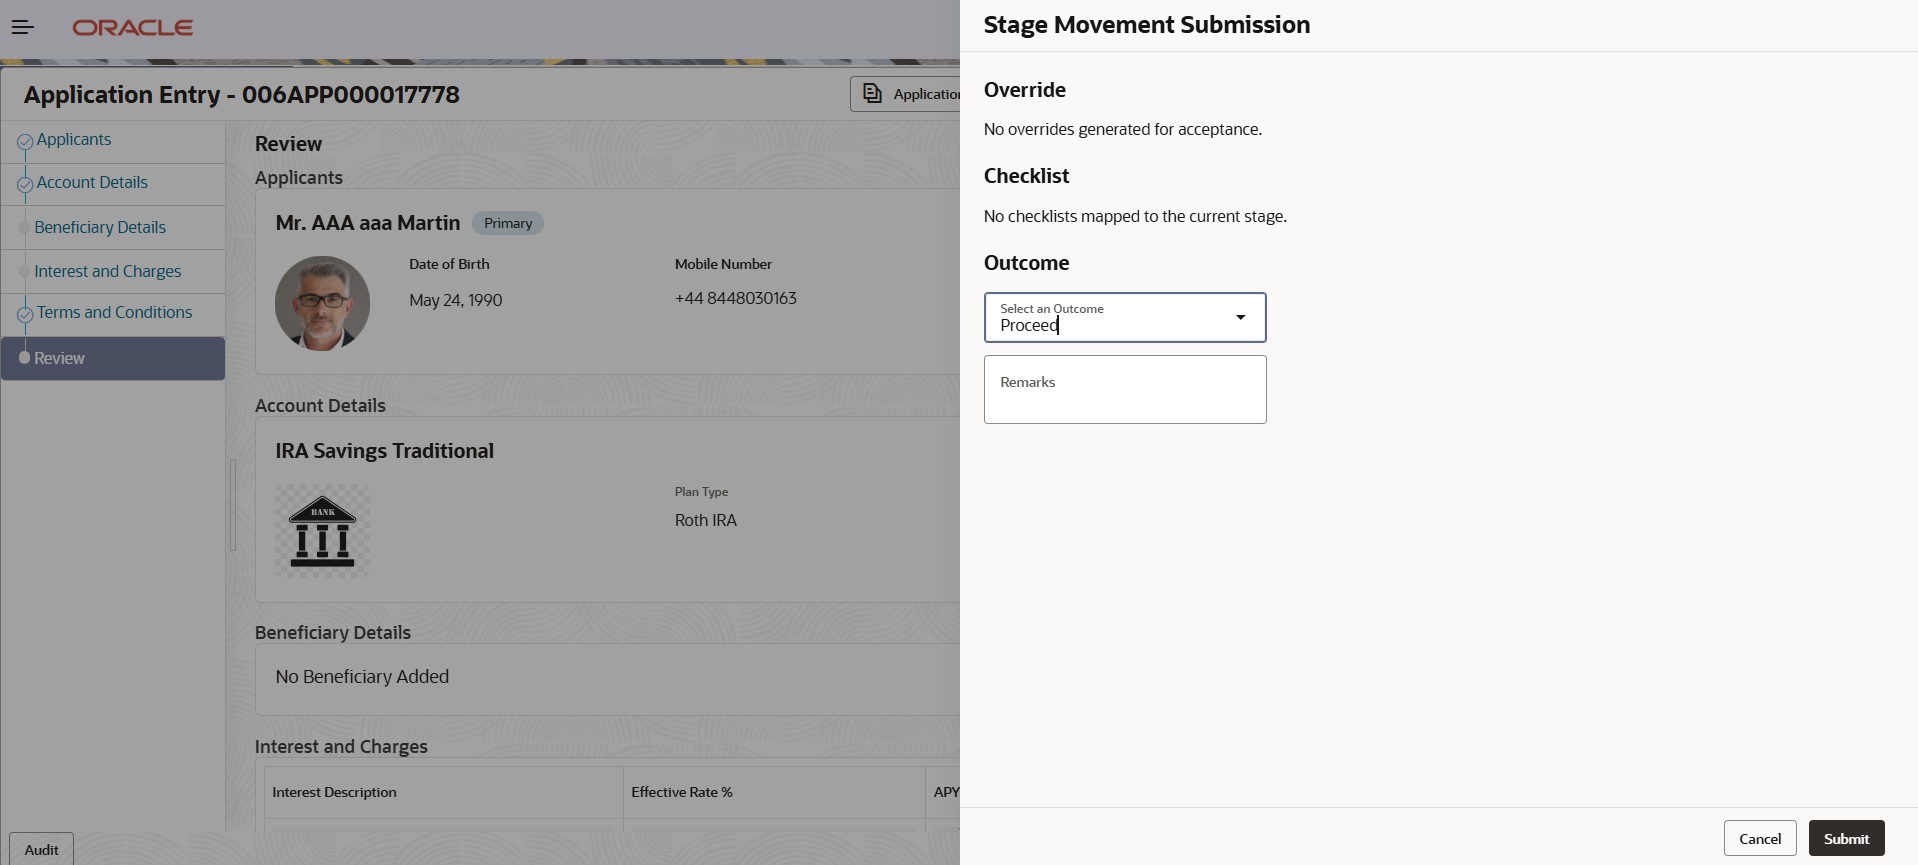Click the bank building product icon
Screen dimensions: 1918x865
point(322,531)
